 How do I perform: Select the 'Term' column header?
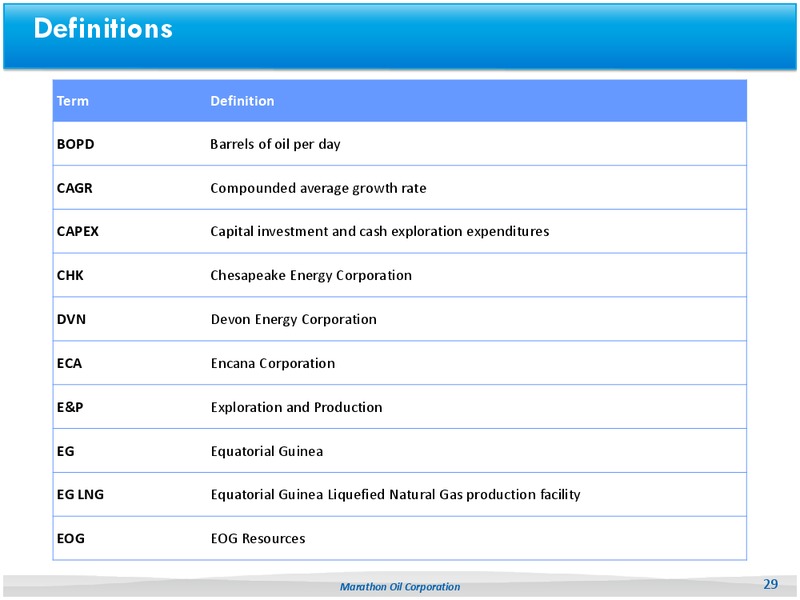point(72,101)
